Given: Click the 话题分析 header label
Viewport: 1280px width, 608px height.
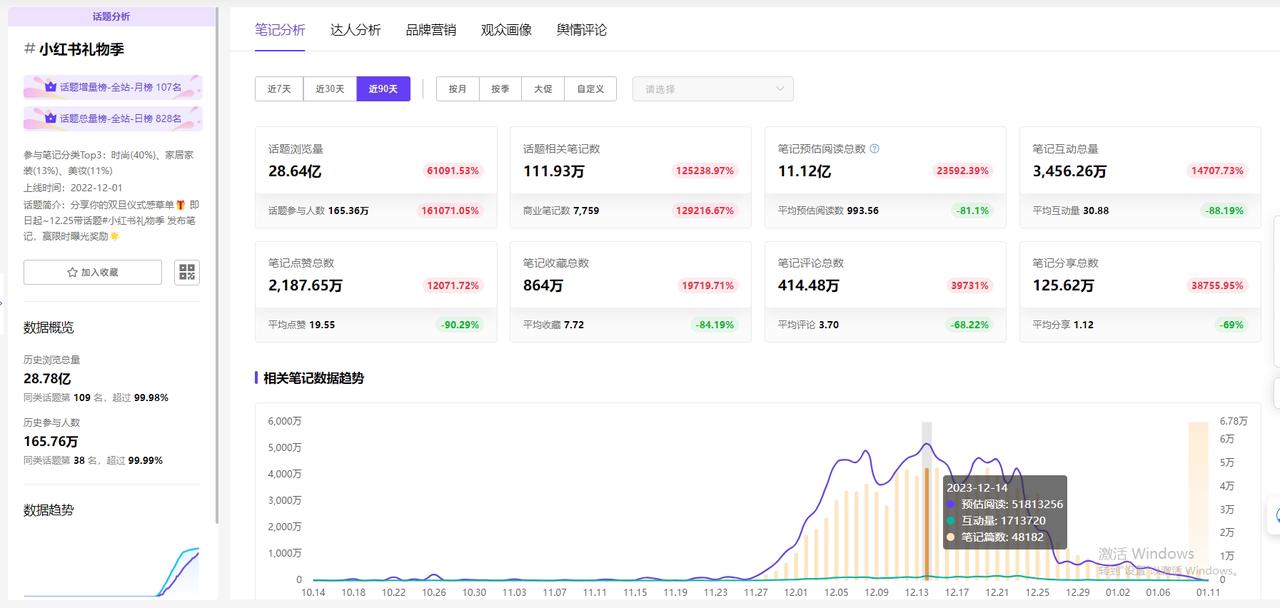Looking at the screenshot, I should [111, 17].
